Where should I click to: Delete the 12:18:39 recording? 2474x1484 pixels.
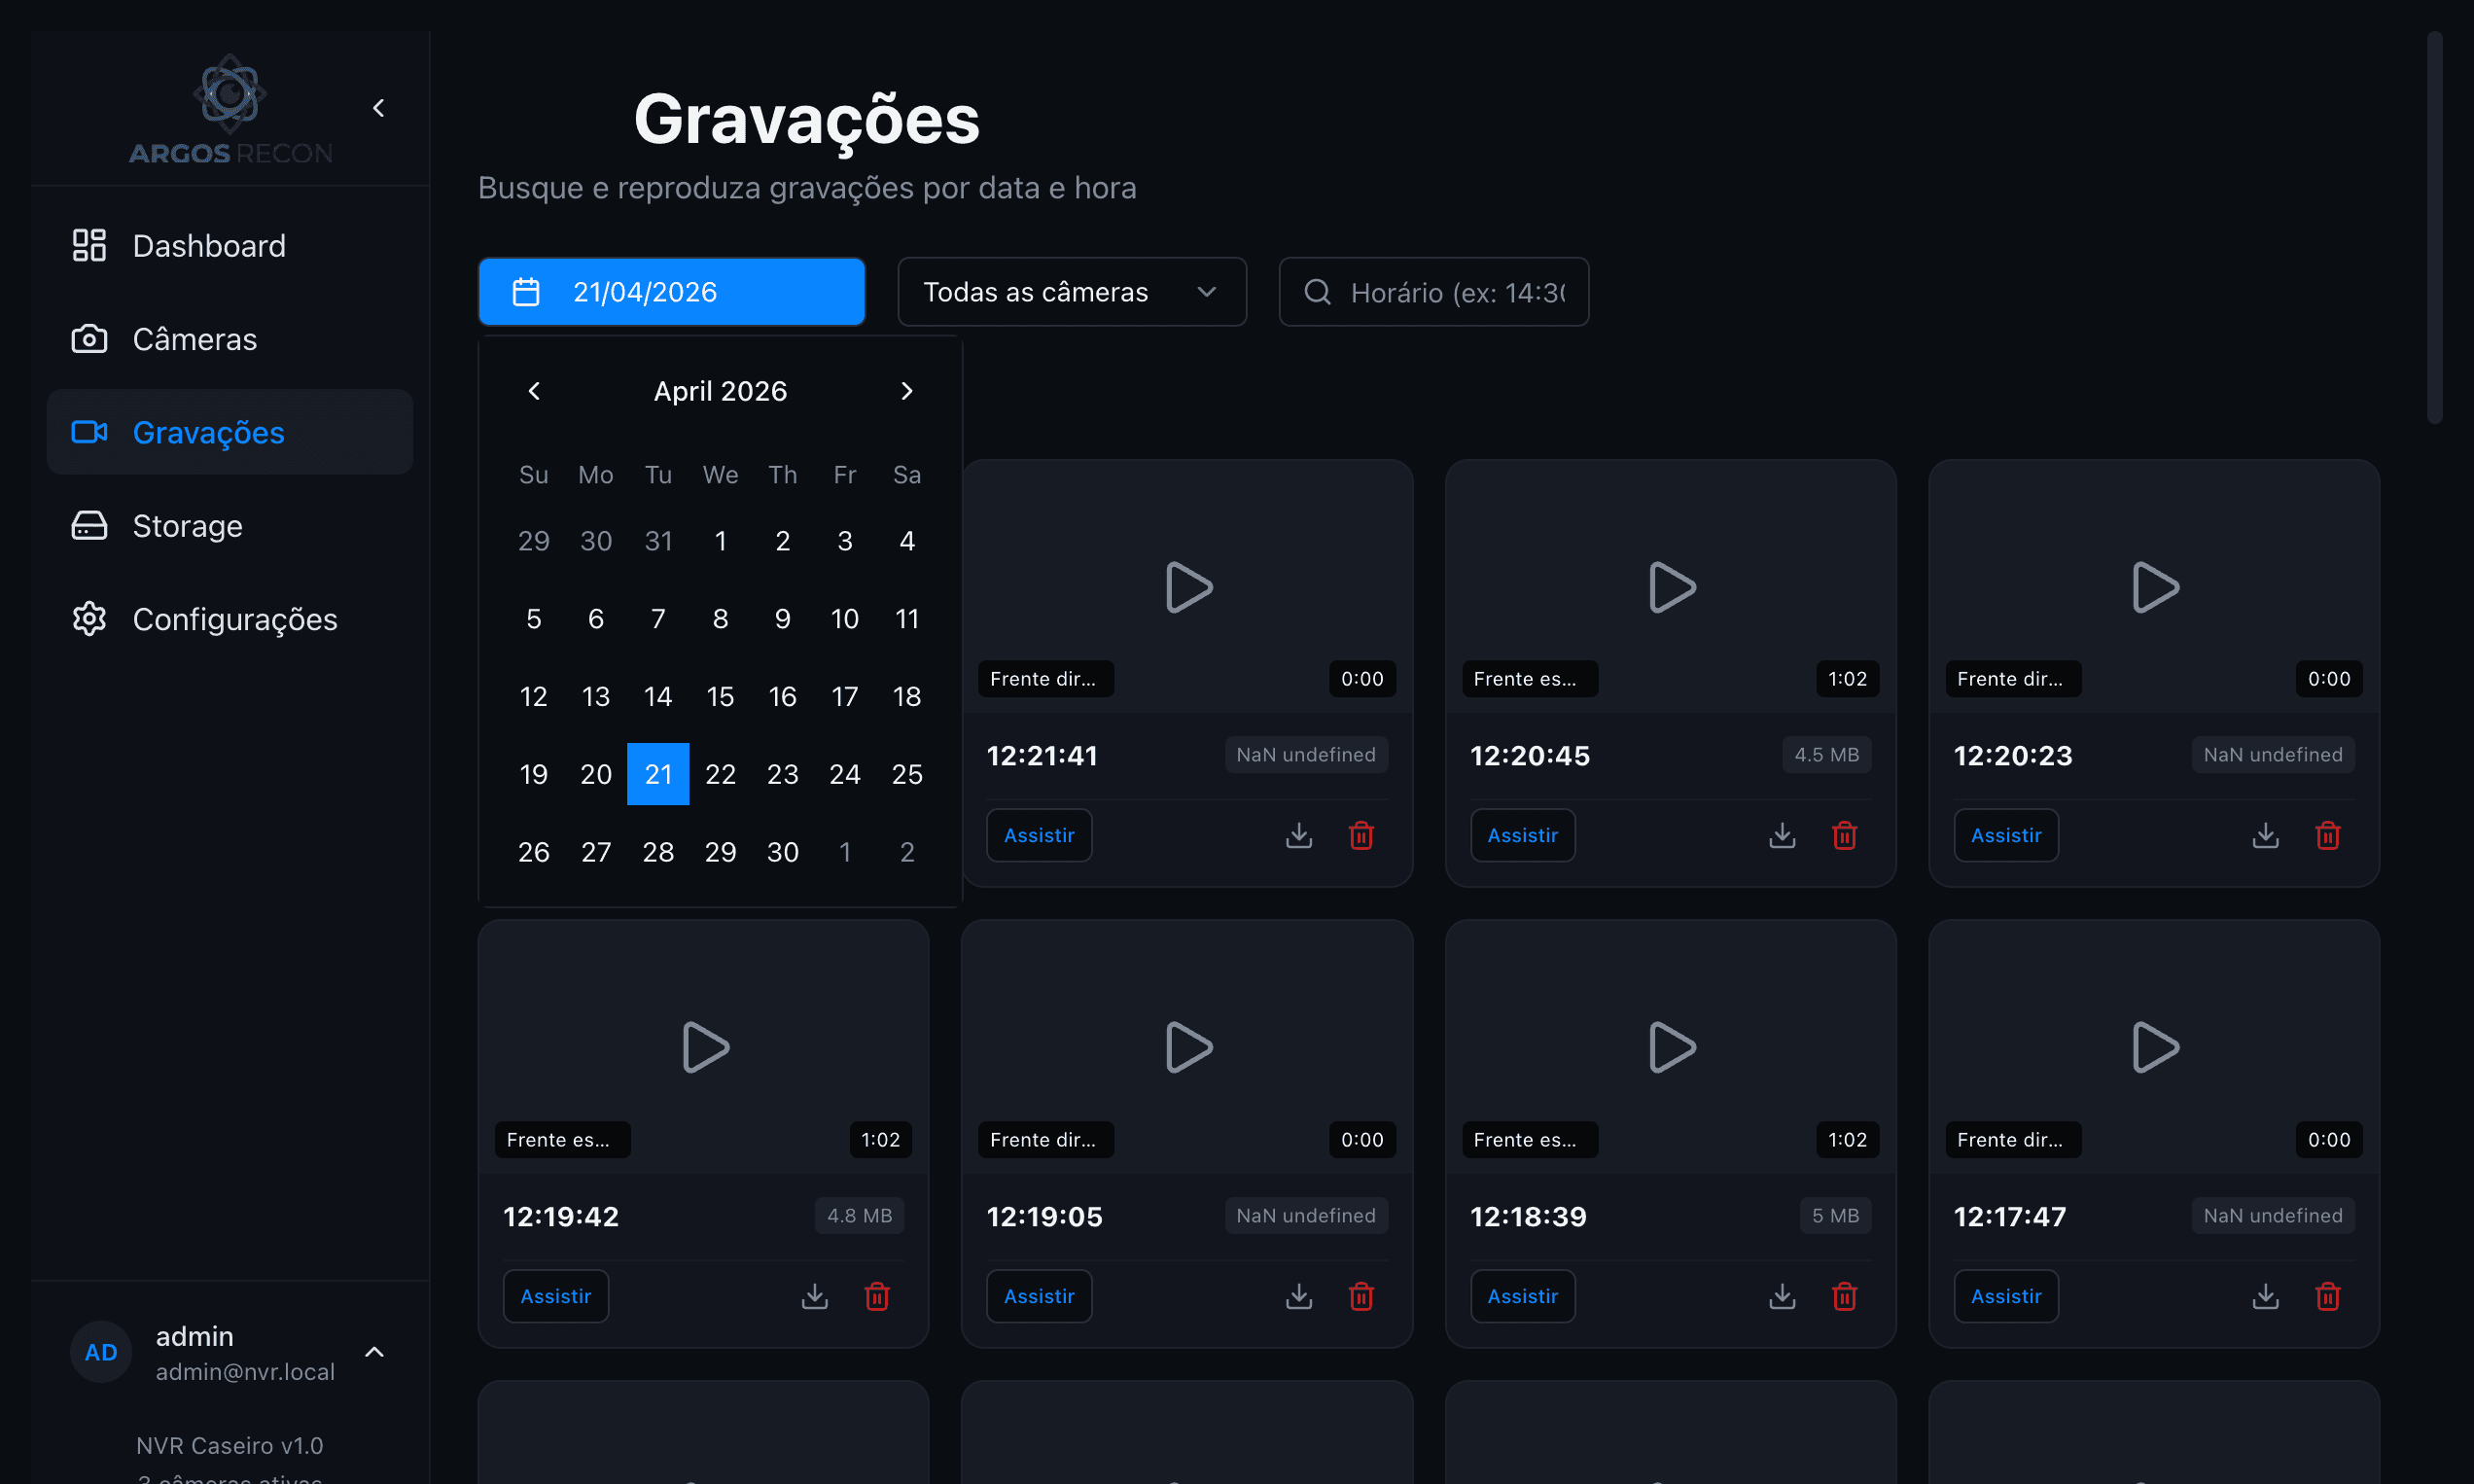(x=1845, y=1296)
